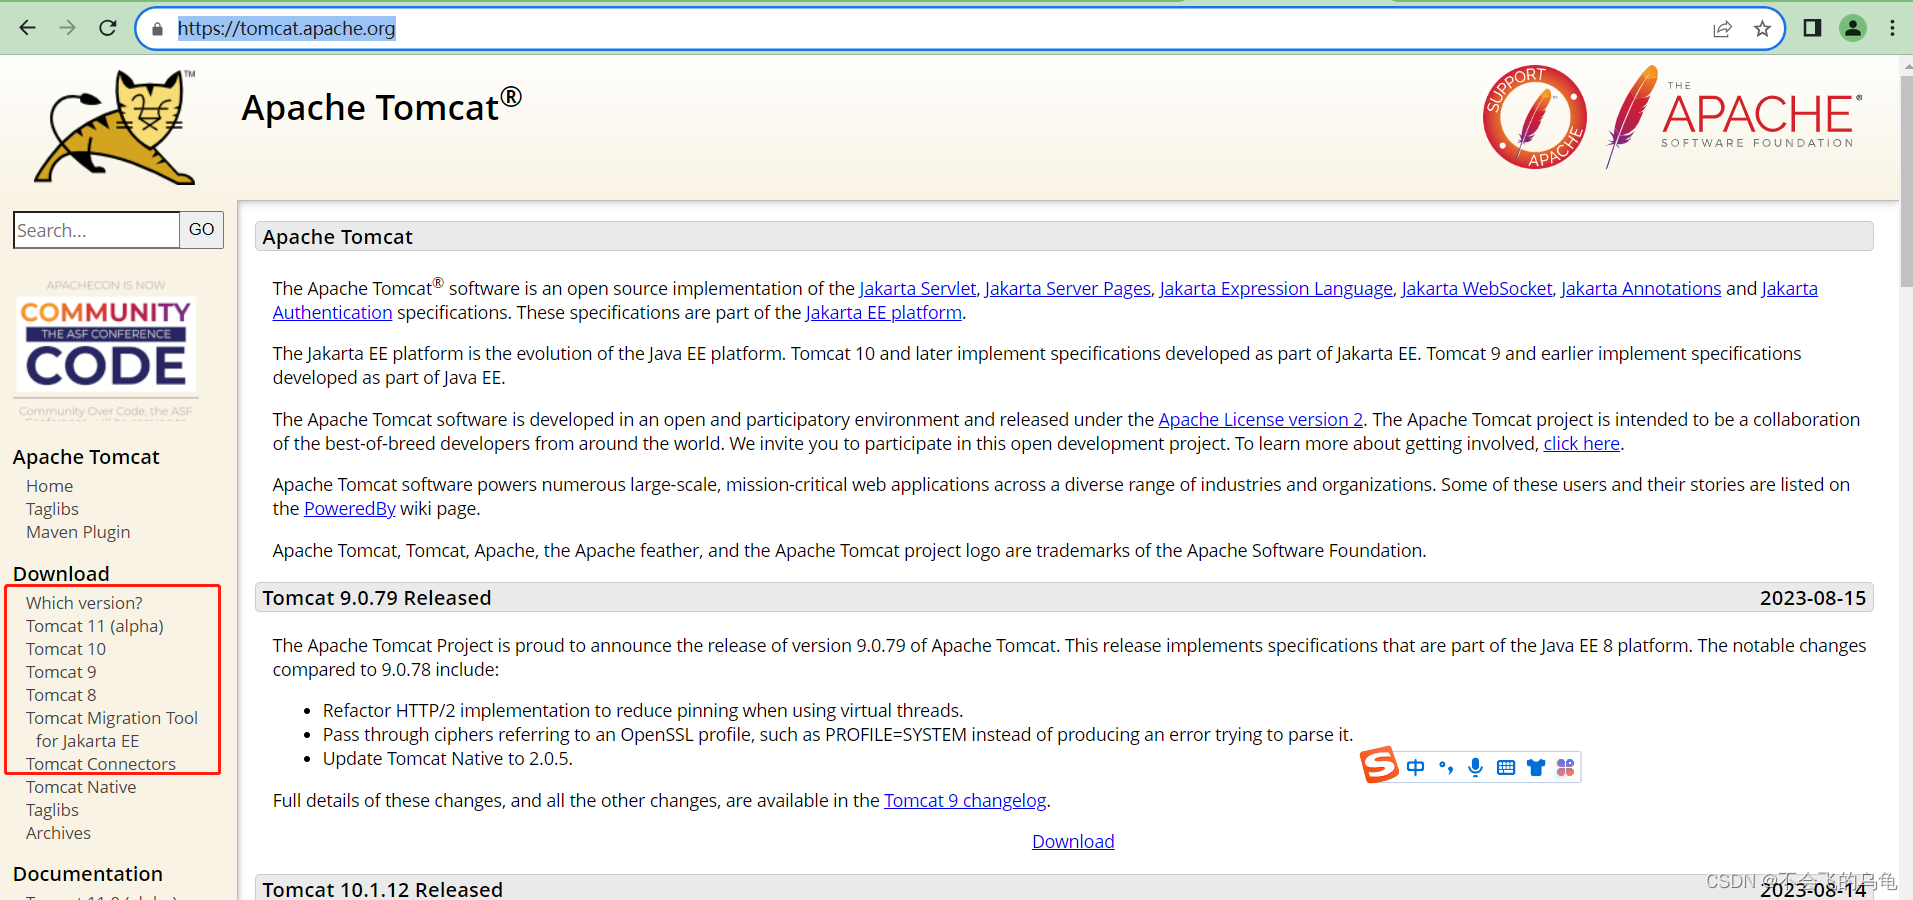Click the GO search button
Screen dimensions: 1913x900
tap(201, 230)
